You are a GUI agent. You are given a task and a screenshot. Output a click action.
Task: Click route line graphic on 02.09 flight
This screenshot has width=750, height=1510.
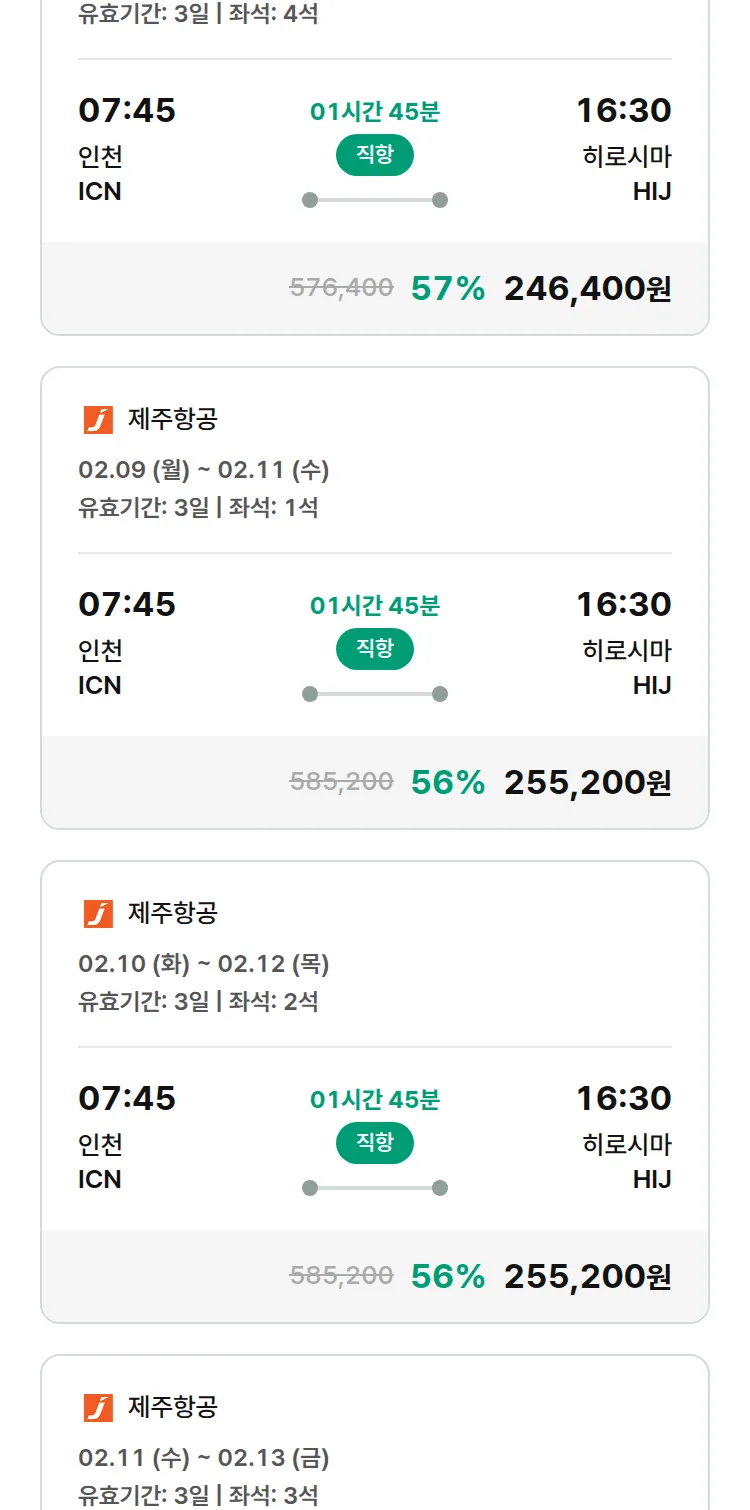pyautogui.click(x=375, y=694)
